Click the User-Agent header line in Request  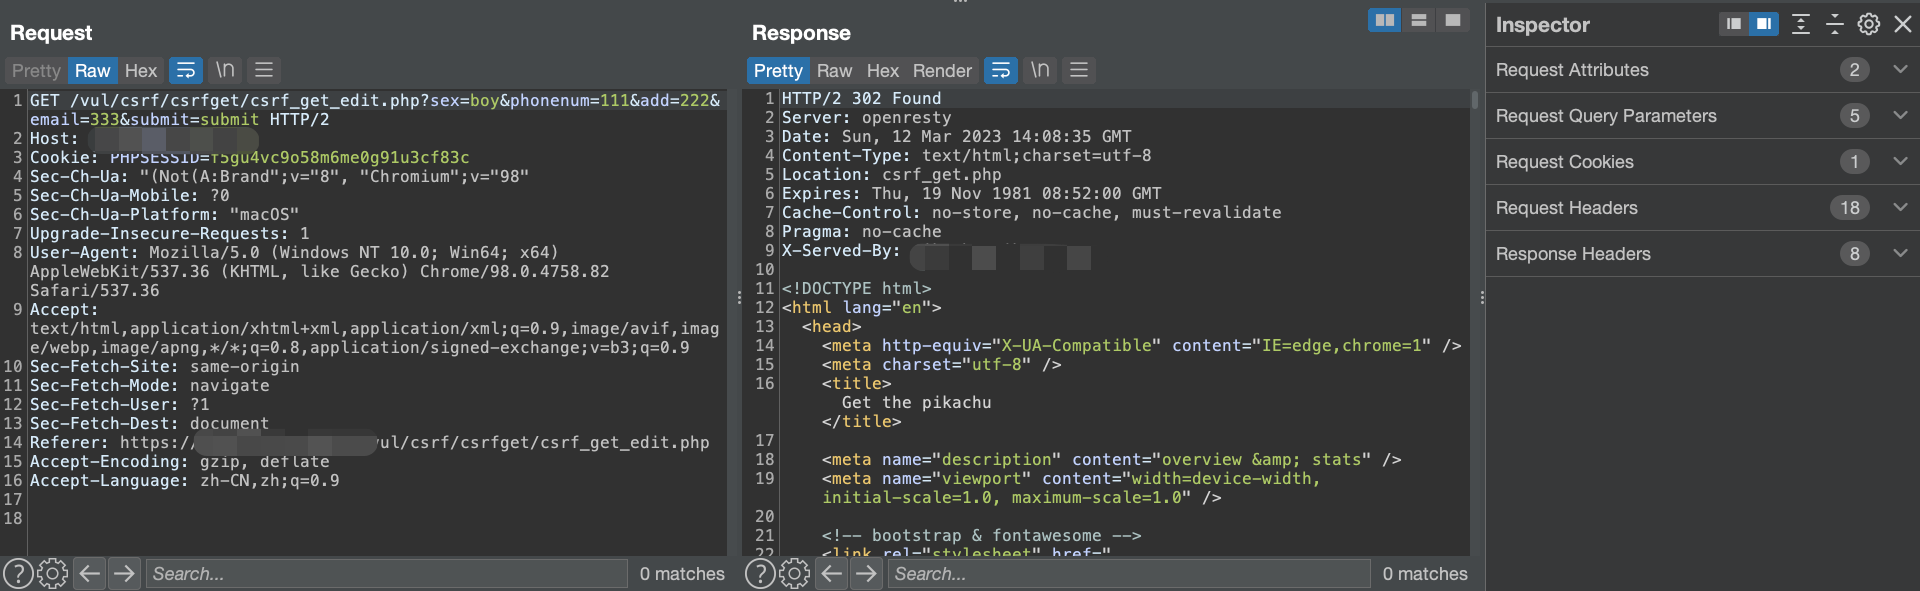[320, 271]
